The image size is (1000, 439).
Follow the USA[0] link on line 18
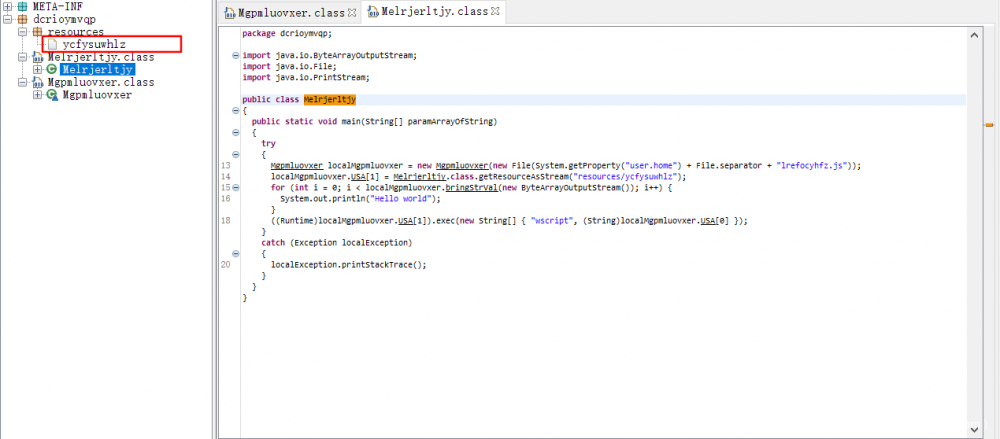pyautogui.click(x=707, y=221)
